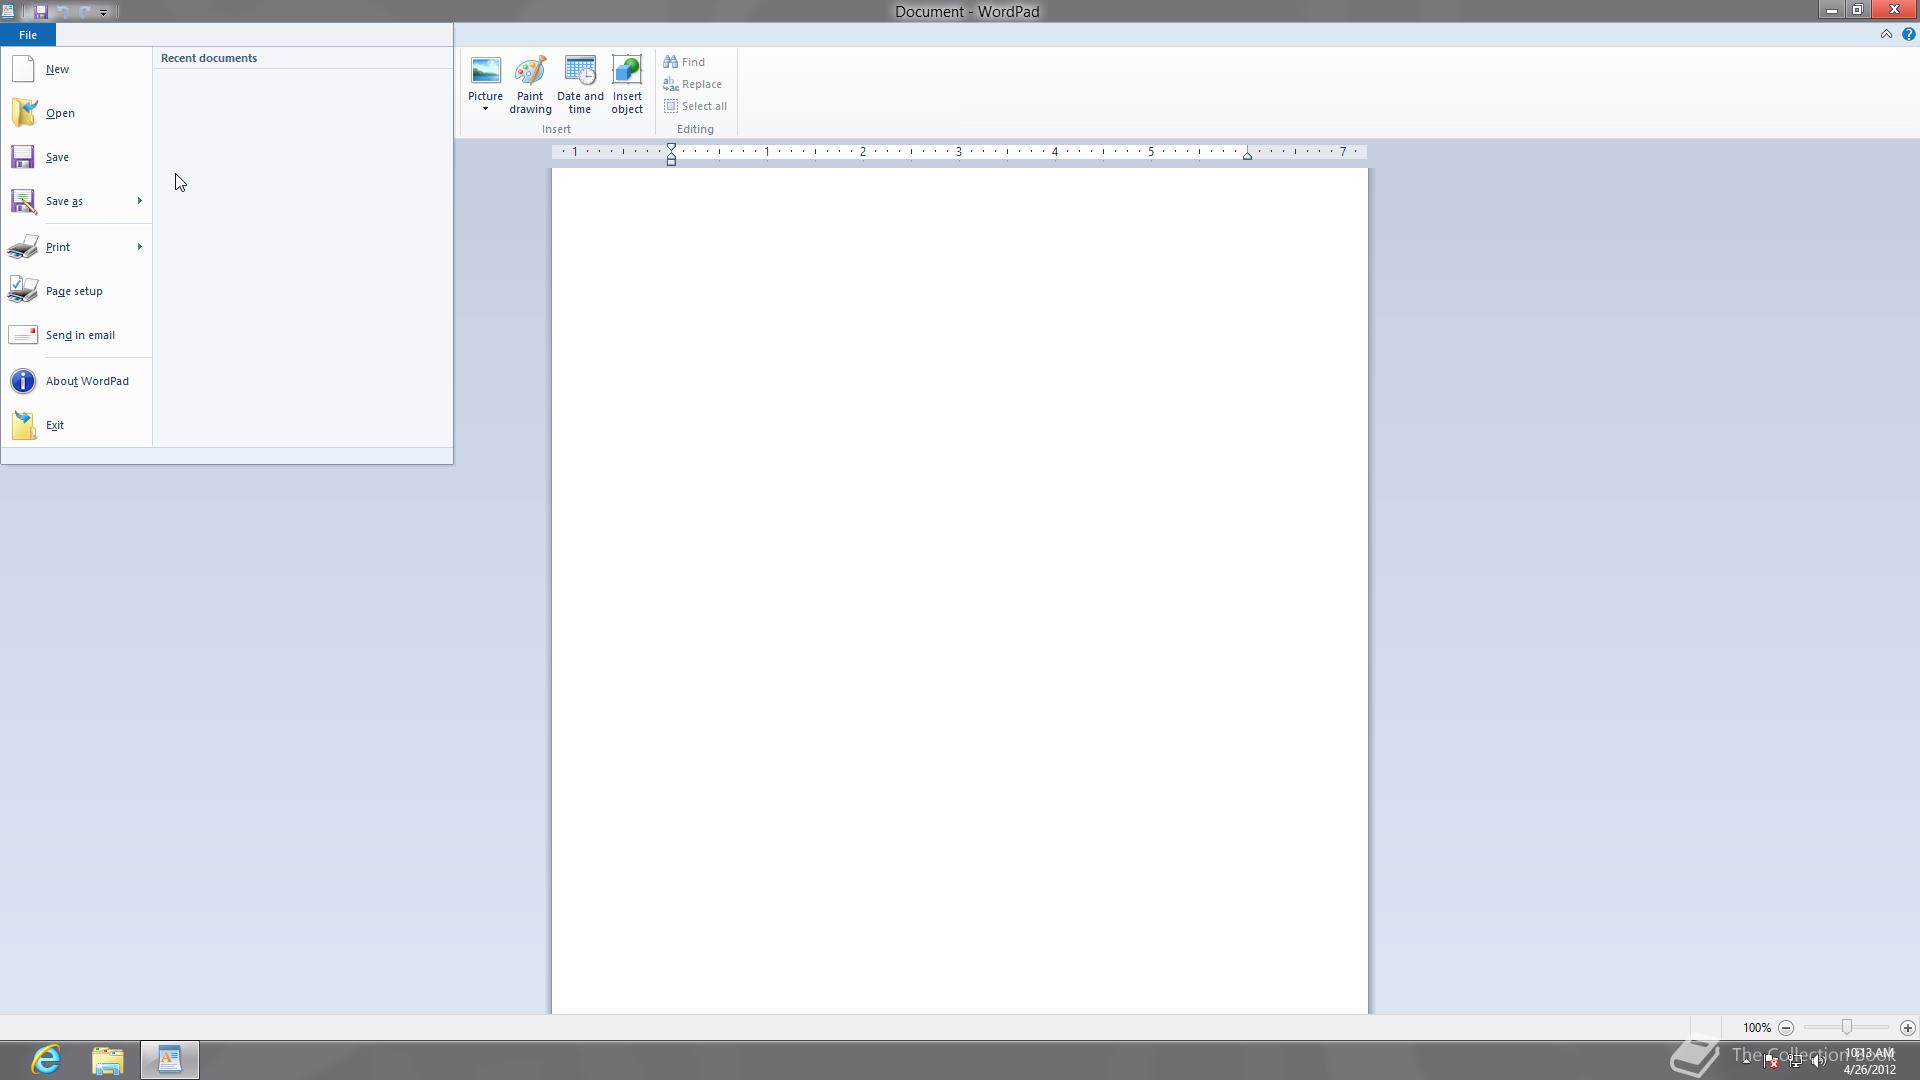
Task: Open the Picture dropdown arrow
Action: (x=485, y=109)
